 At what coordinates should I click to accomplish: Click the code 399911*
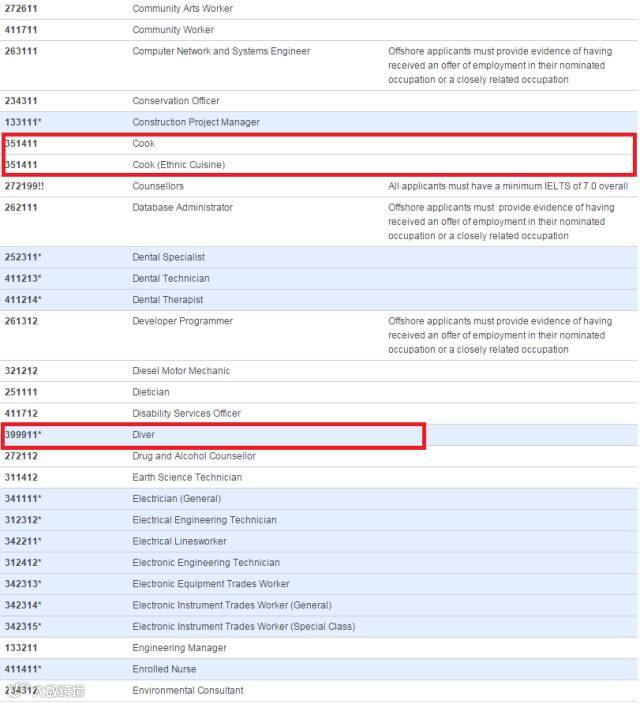(x=23, y=435)
